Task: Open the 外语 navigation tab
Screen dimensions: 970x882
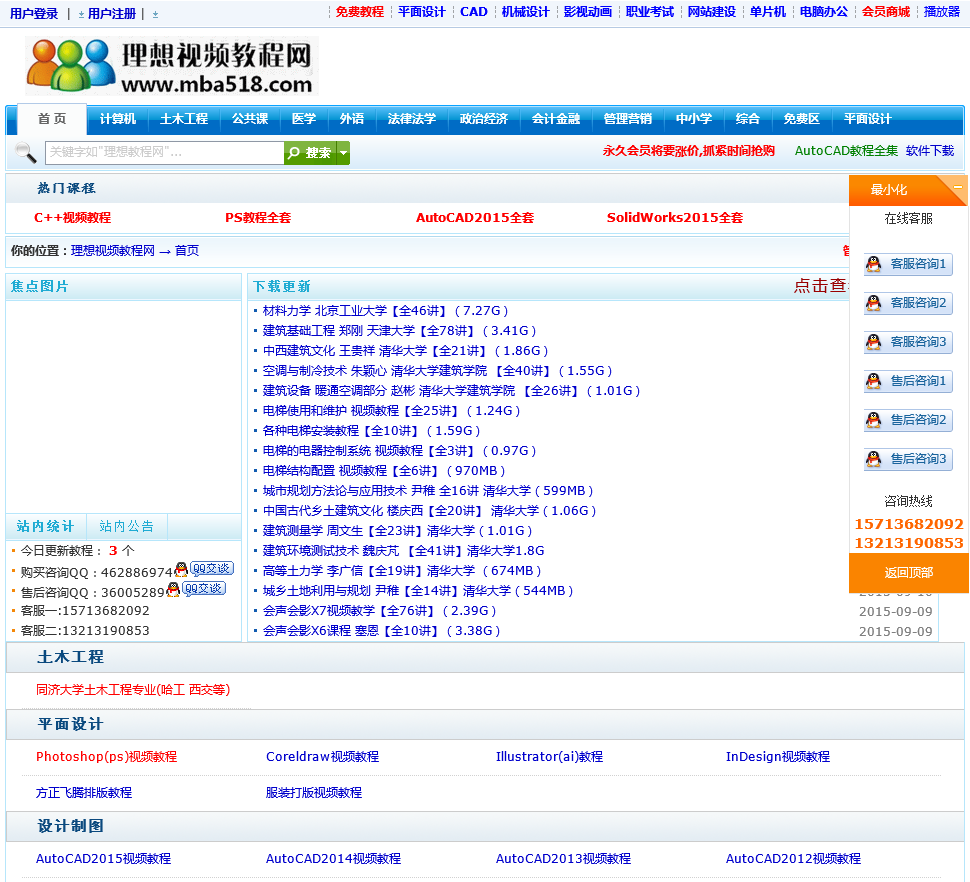Action: (351, 119)
